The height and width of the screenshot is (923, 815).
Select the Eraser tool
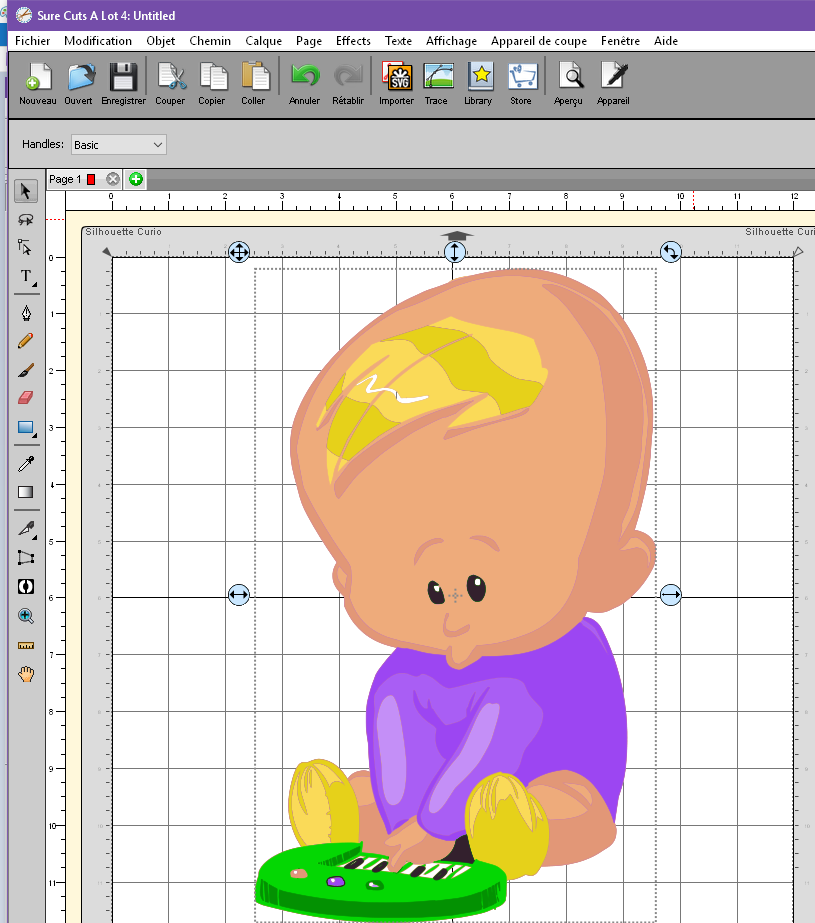[26, 398]
